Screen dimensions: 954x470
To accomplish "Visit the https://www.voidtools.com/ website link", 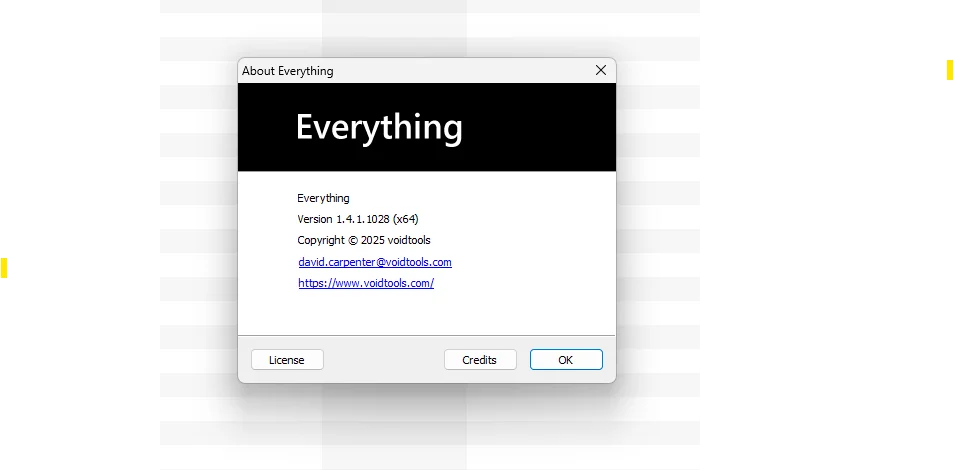I will tap(366, 282).
